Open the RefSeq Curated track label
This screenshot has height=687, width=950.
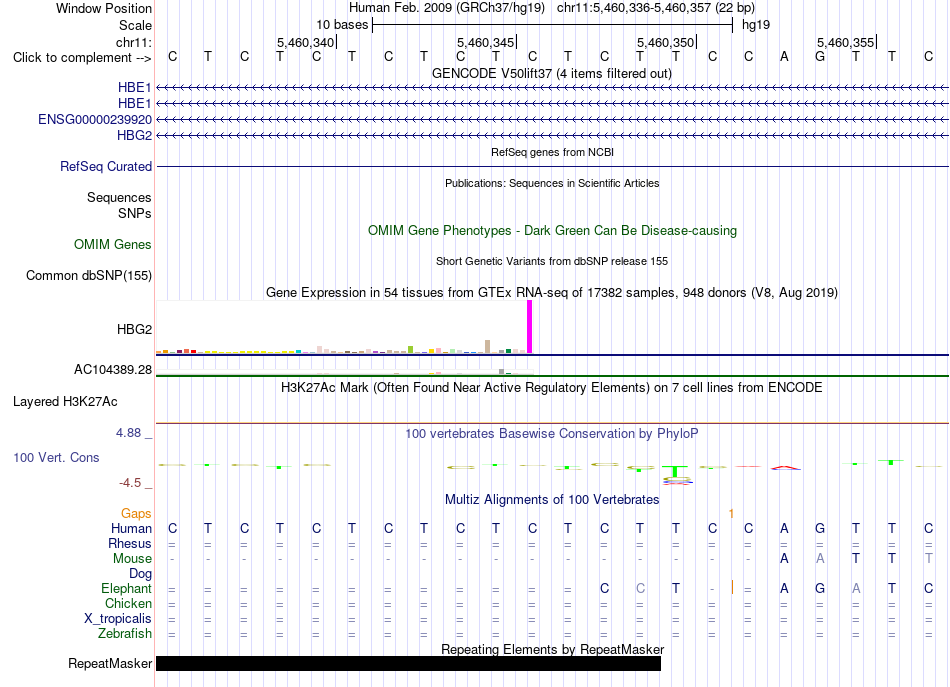[105, 166]
